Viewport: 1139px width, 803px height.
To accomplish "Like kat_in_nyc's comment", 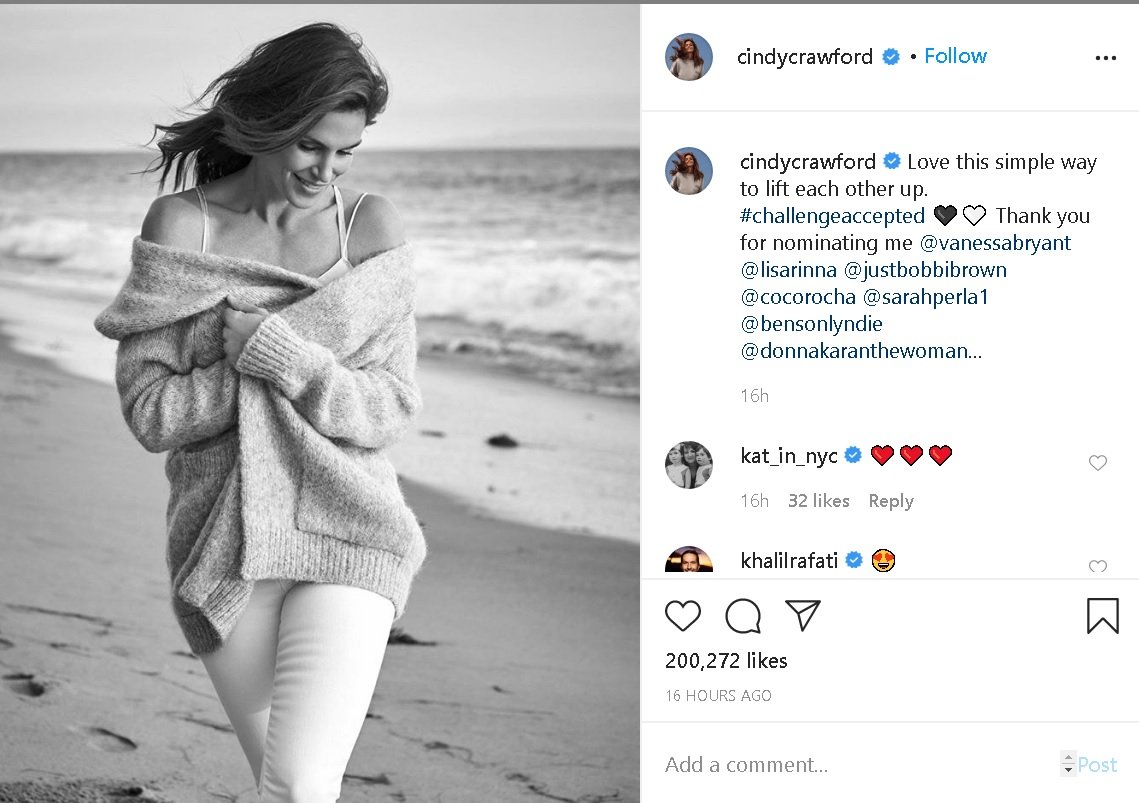I will [1098, 463].
